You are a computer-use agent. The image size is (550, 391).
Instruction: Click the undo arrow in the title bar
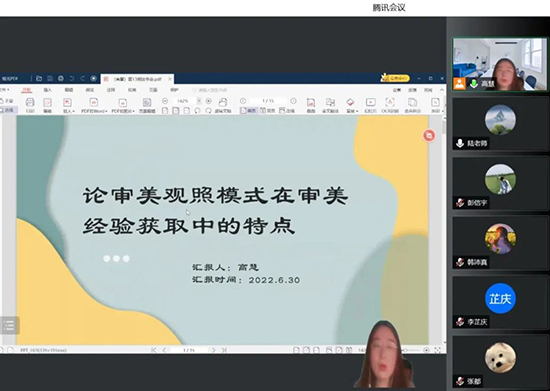(x=72, y=78)
